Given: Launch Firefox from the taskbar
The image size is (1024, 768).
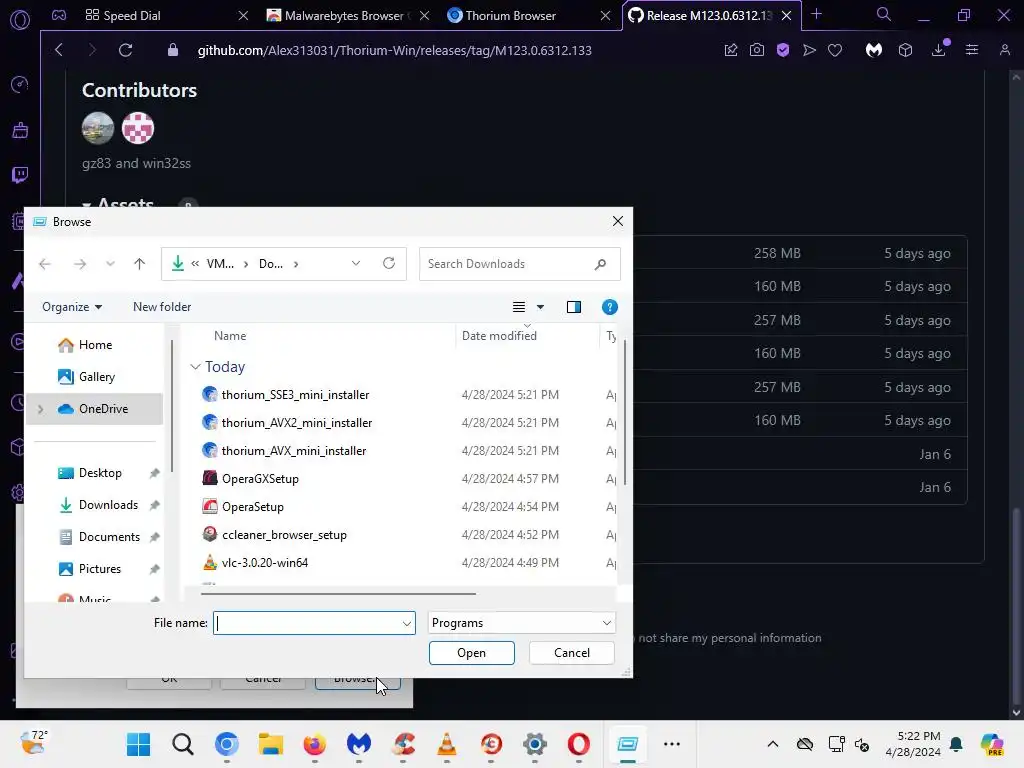Looking at the screenshot, I should tap(315, 744).
